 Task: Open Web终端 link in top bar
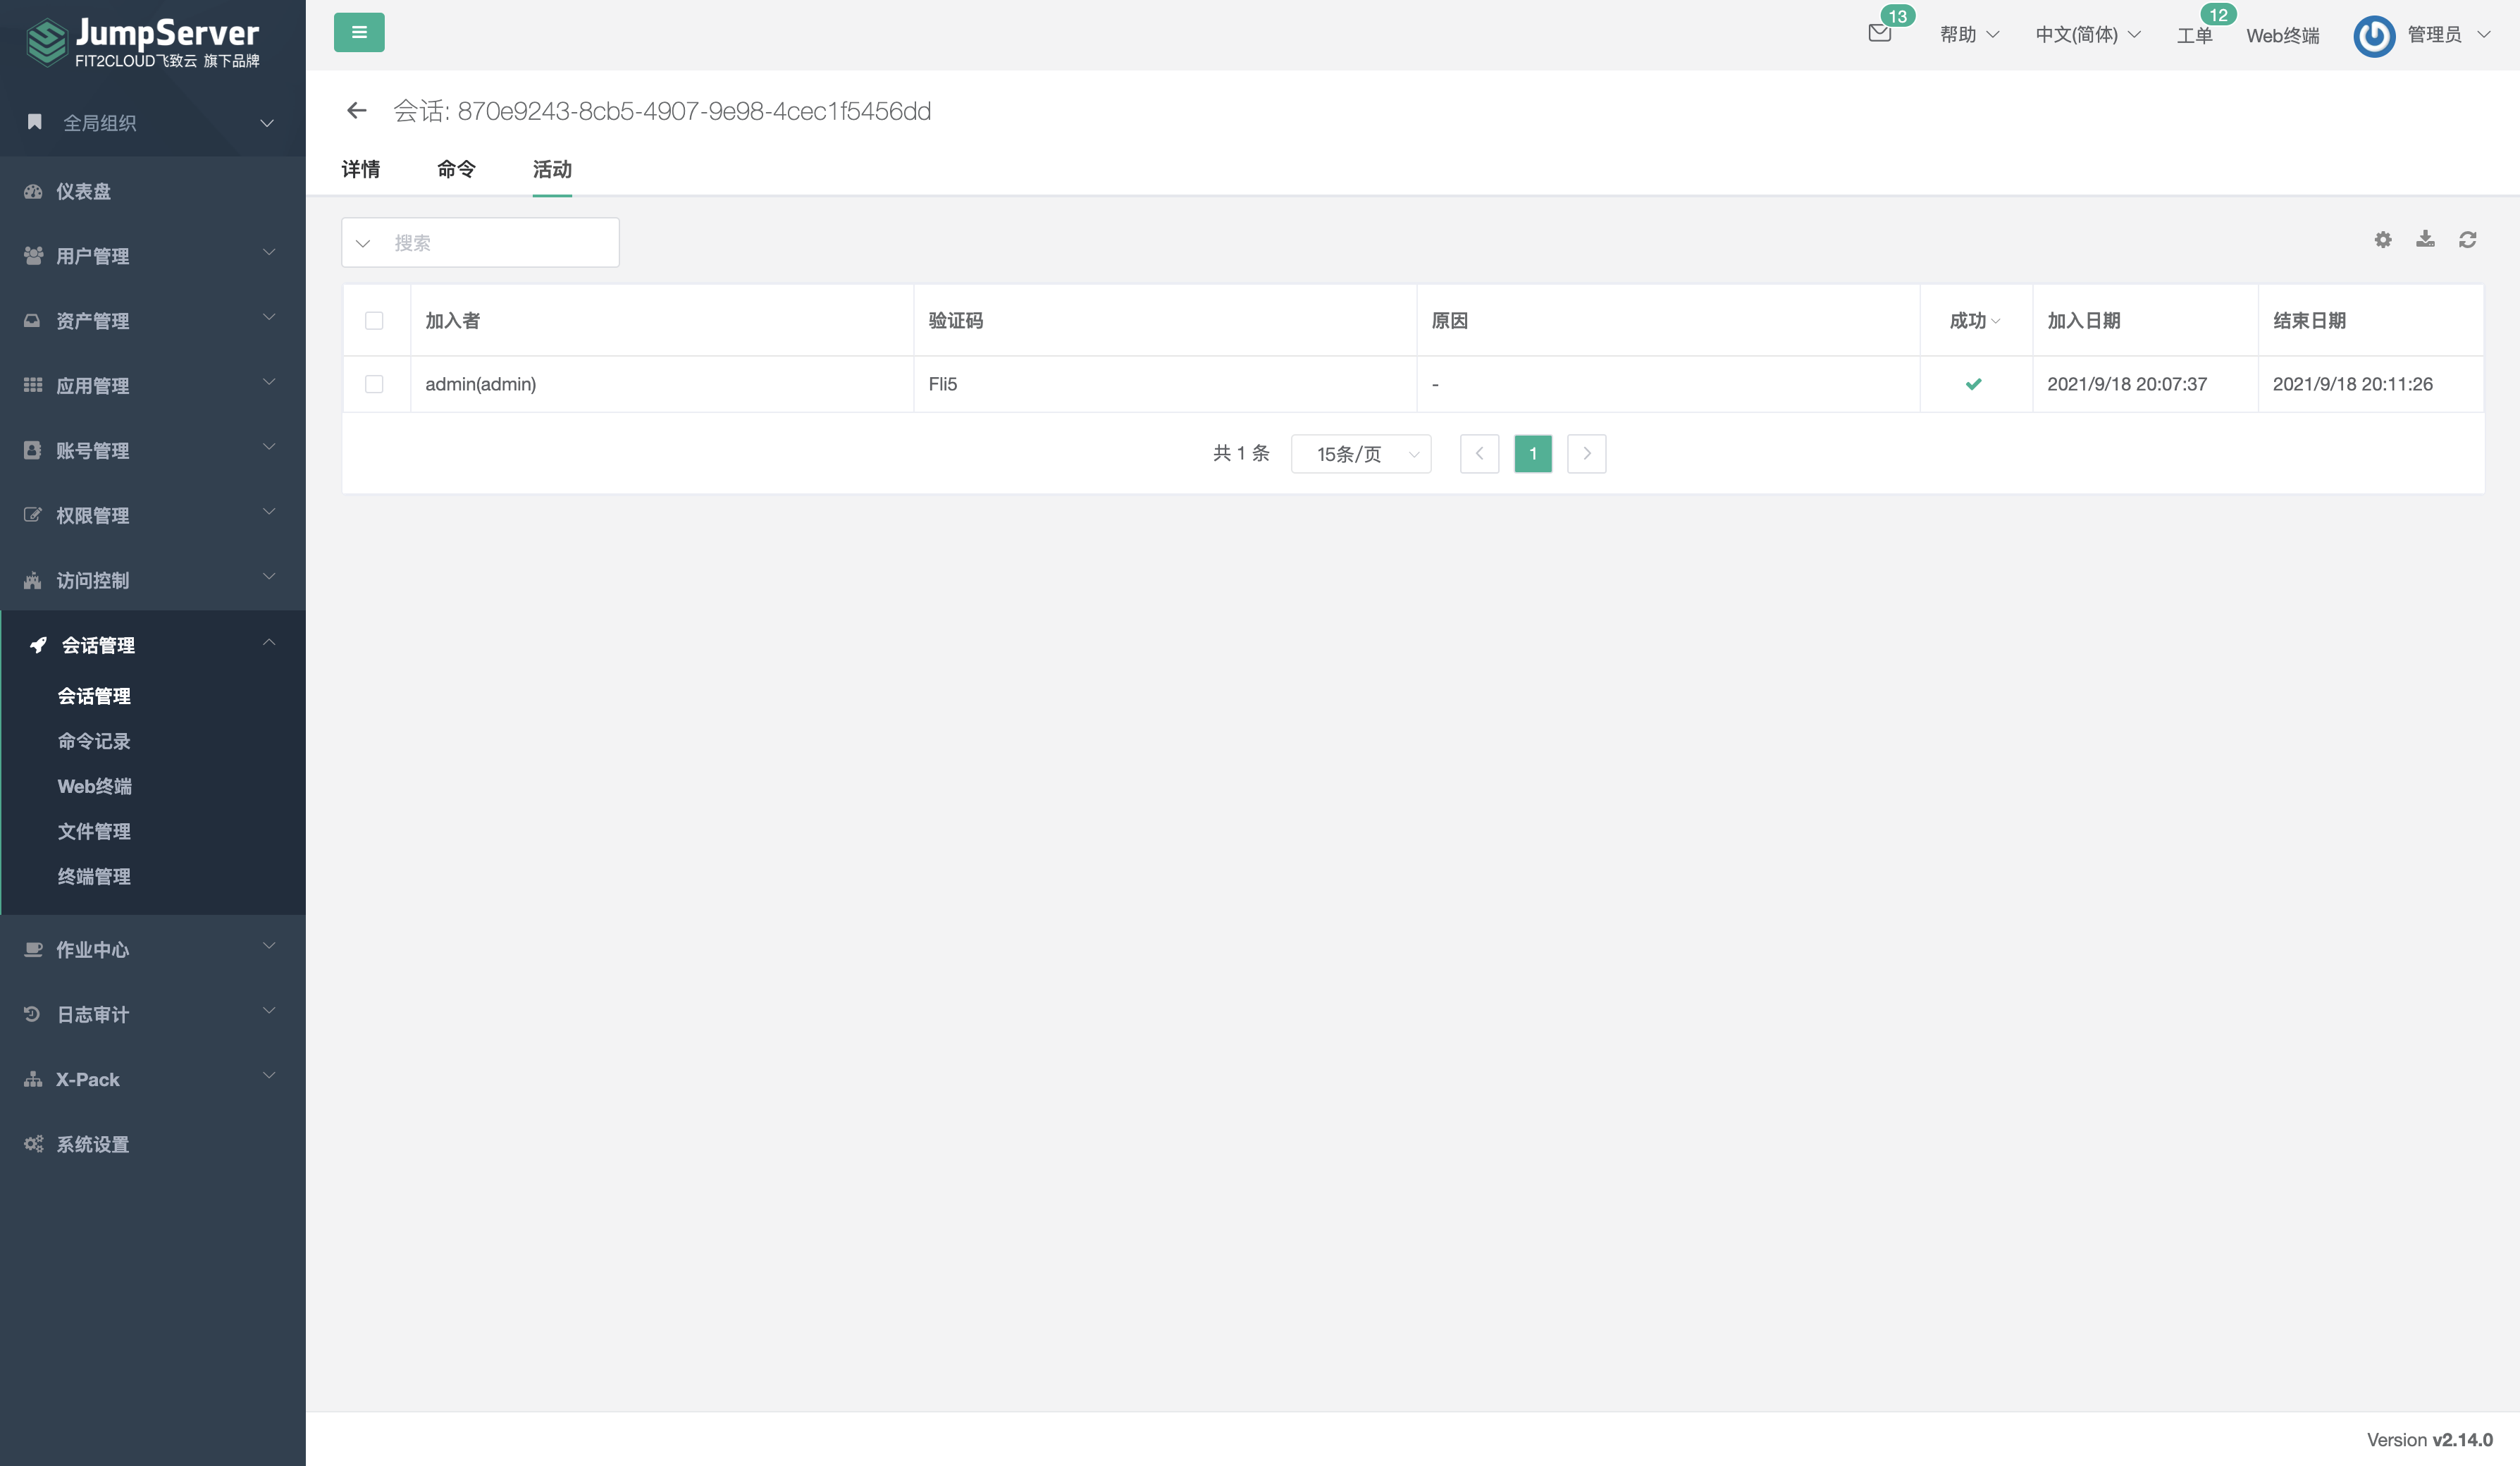[2282, 36]
